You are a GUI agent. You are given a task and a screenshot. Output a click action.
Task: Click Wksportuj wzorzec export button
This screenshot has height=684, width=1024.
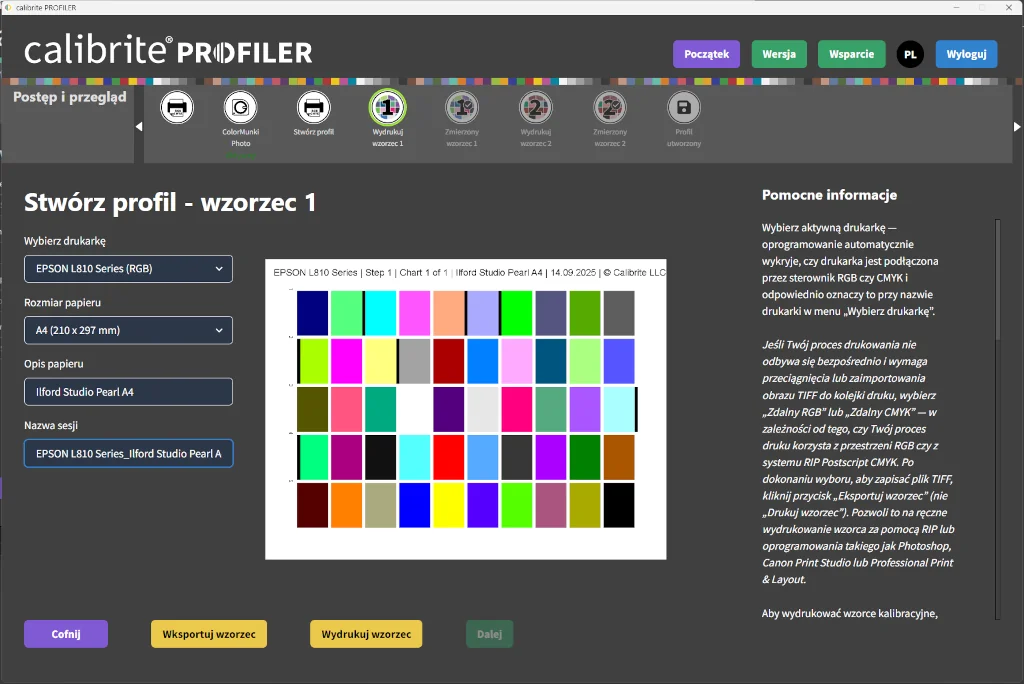pyautogui.click(x=209, y=634)
